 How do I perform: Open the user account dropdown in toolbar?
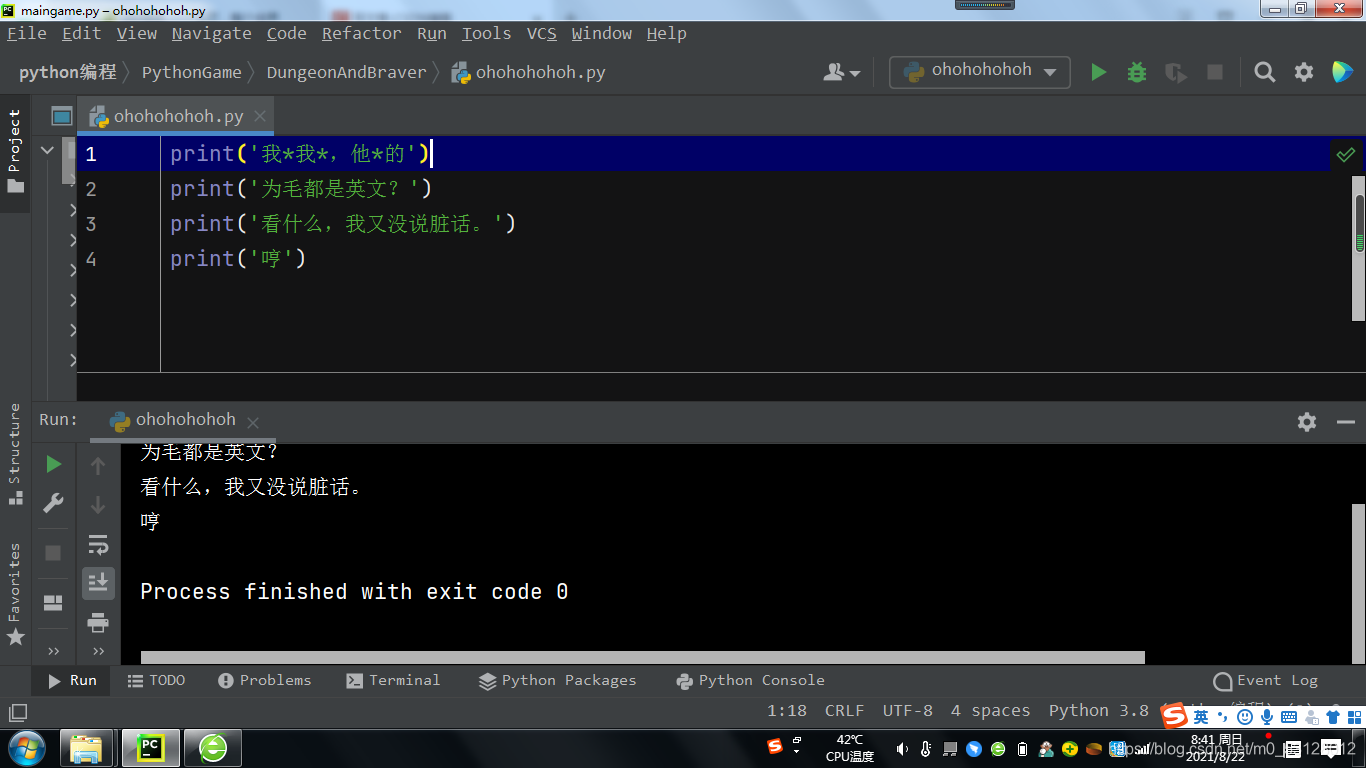[842, 72]
